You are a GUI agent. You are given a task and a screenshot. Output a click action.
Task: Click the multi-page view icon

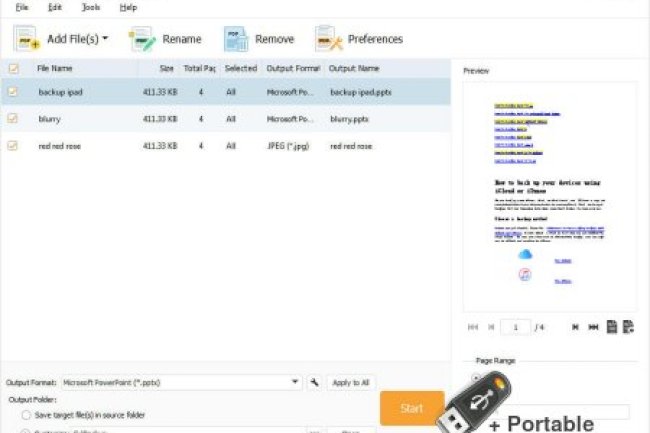click(628, 327)
